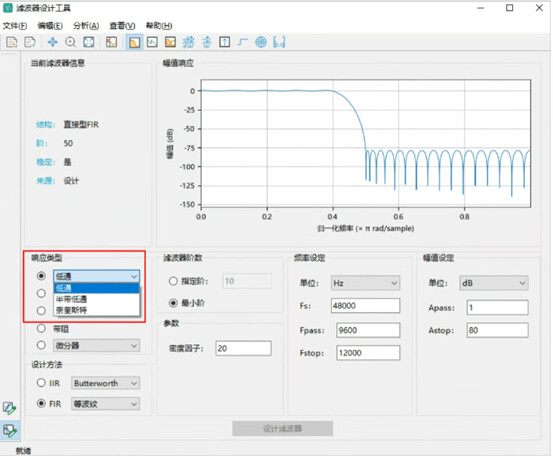Show filter coefficients icon
Image resolution: width=553 pixels, height=459 pixels.
[x=279, y=42]
